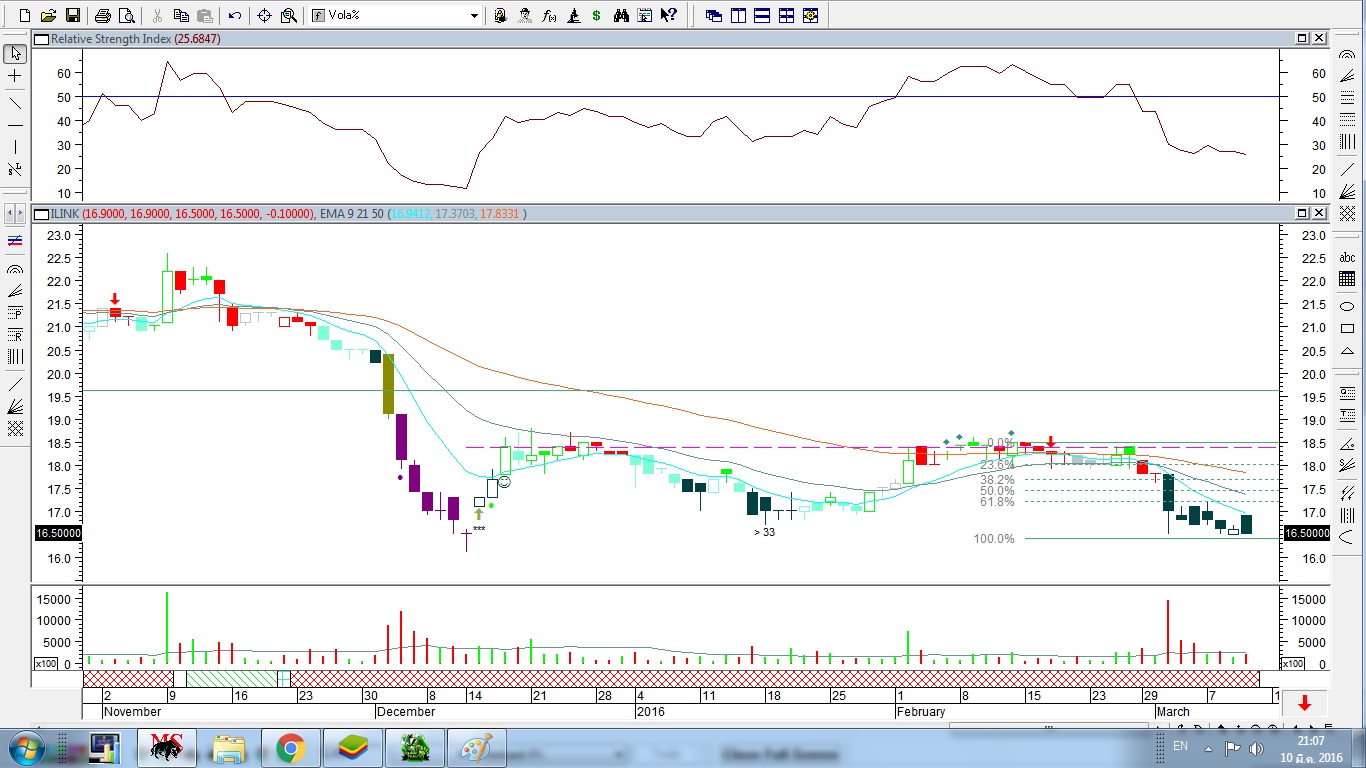Undo last action with arrow icon
The width and height of the screenshot is (1366, 768).
(235, 16)
